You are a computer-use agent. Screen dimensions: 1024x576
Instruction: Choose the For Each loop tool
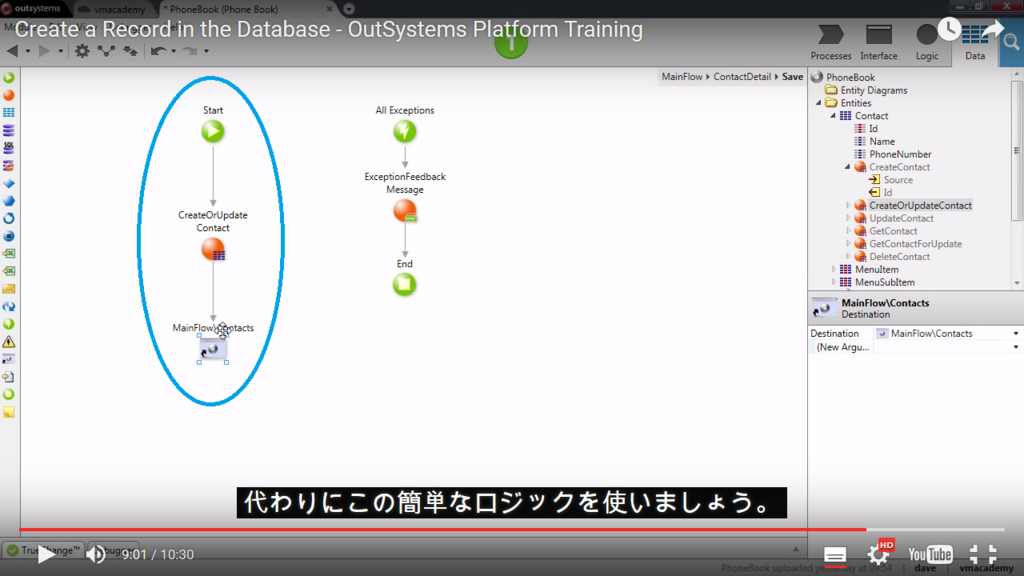point(8,219)
